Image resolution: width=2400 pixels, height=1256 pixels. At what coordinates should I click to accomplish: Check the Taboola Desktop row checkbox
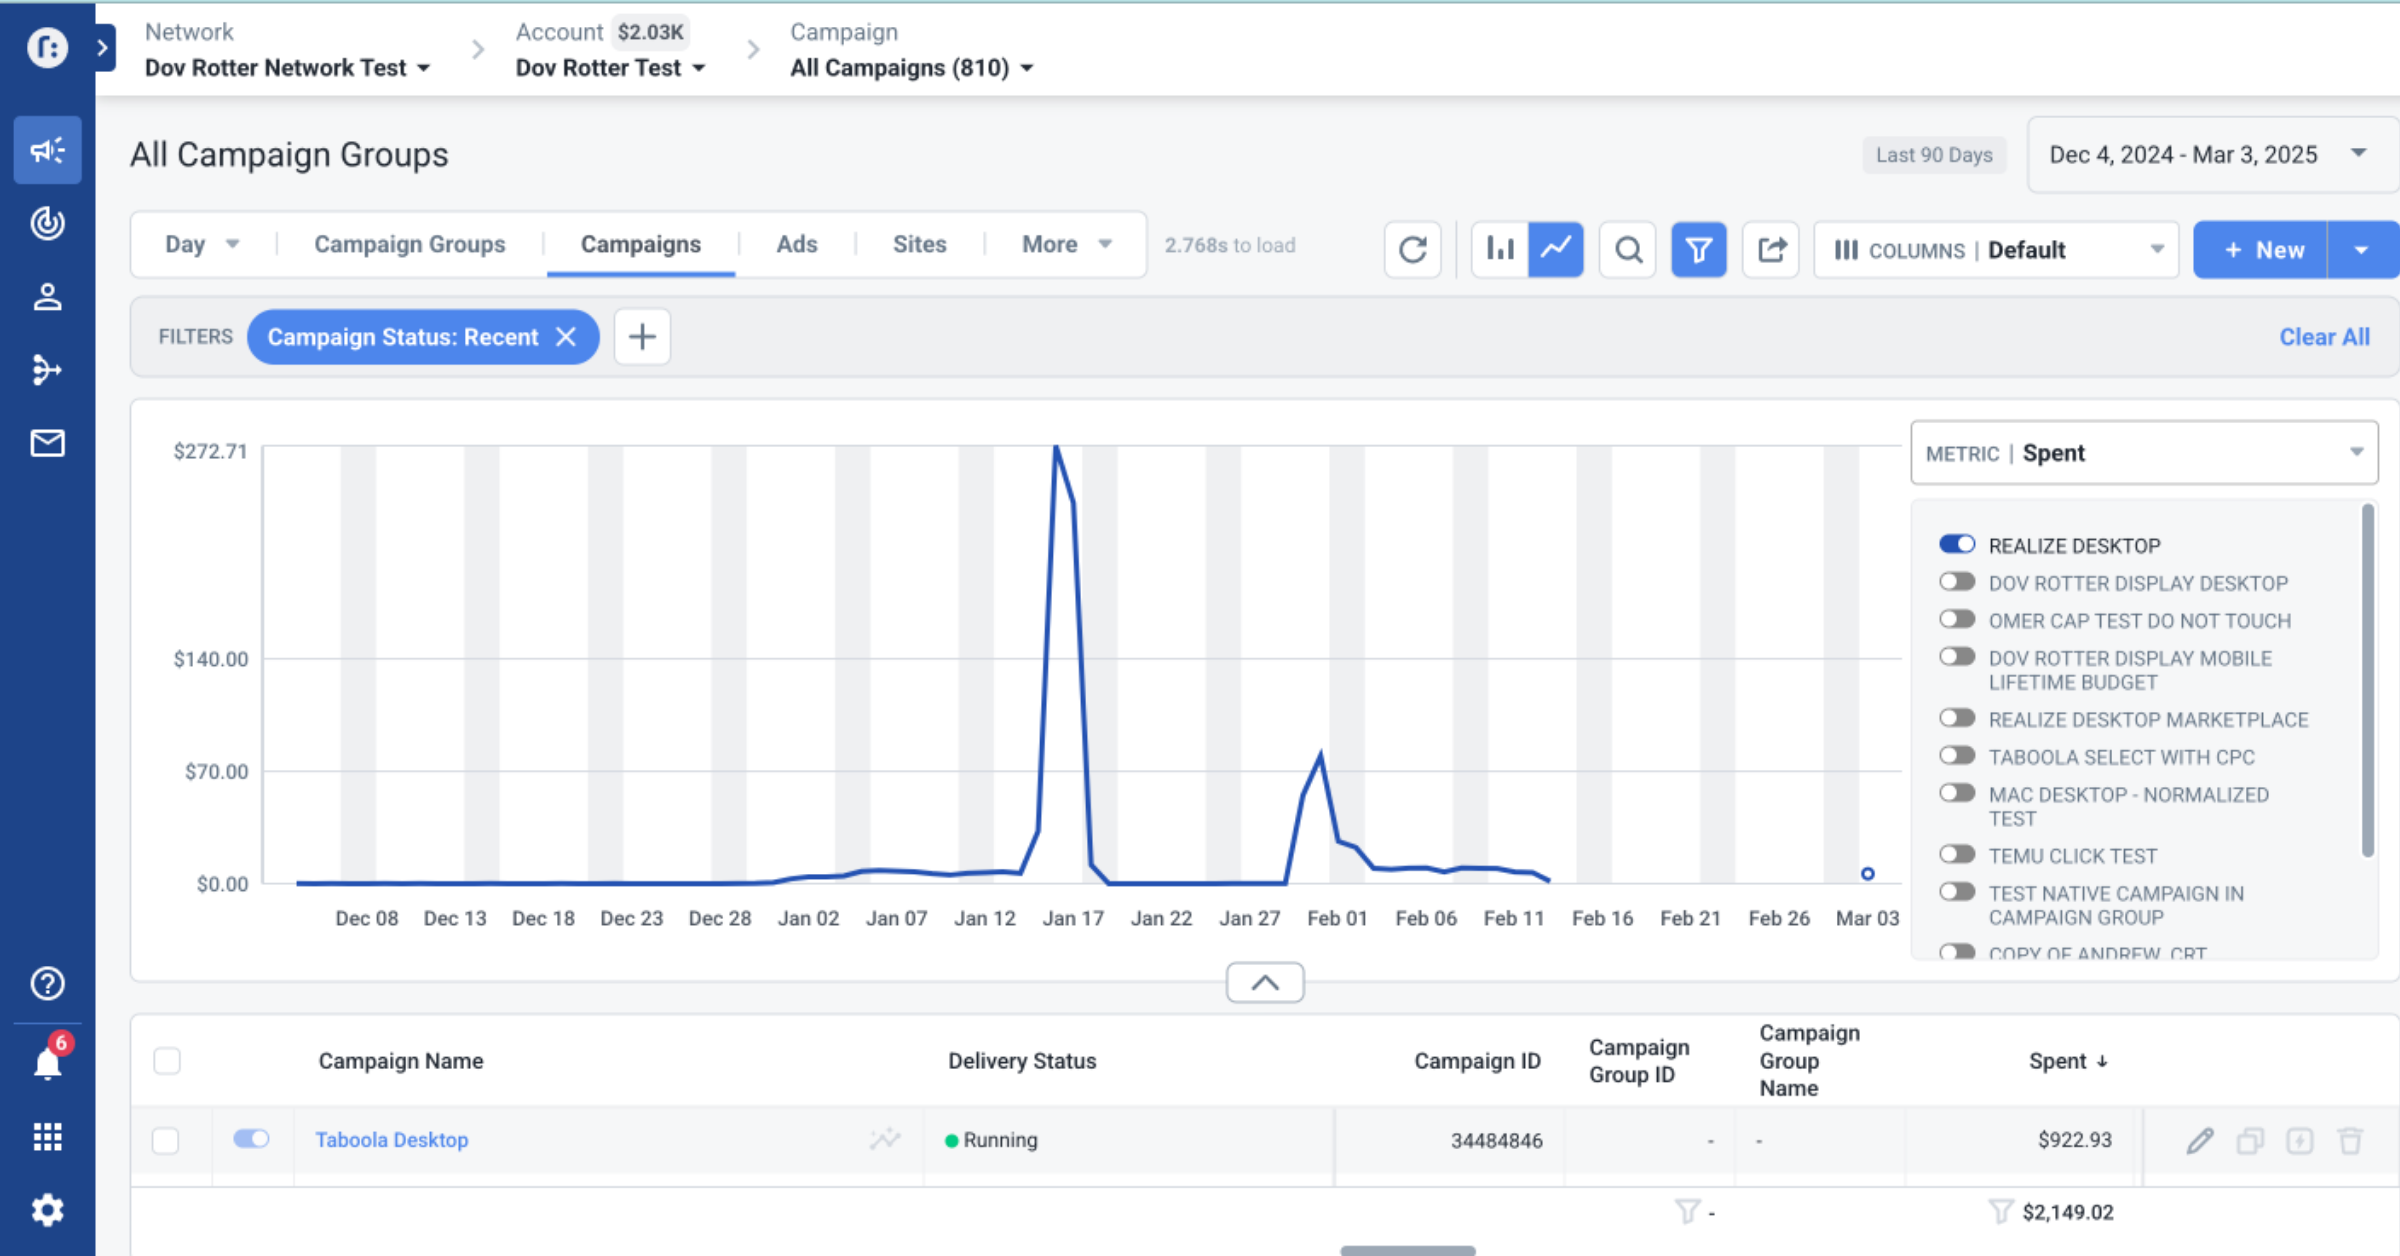click(x=166, y=1141)
